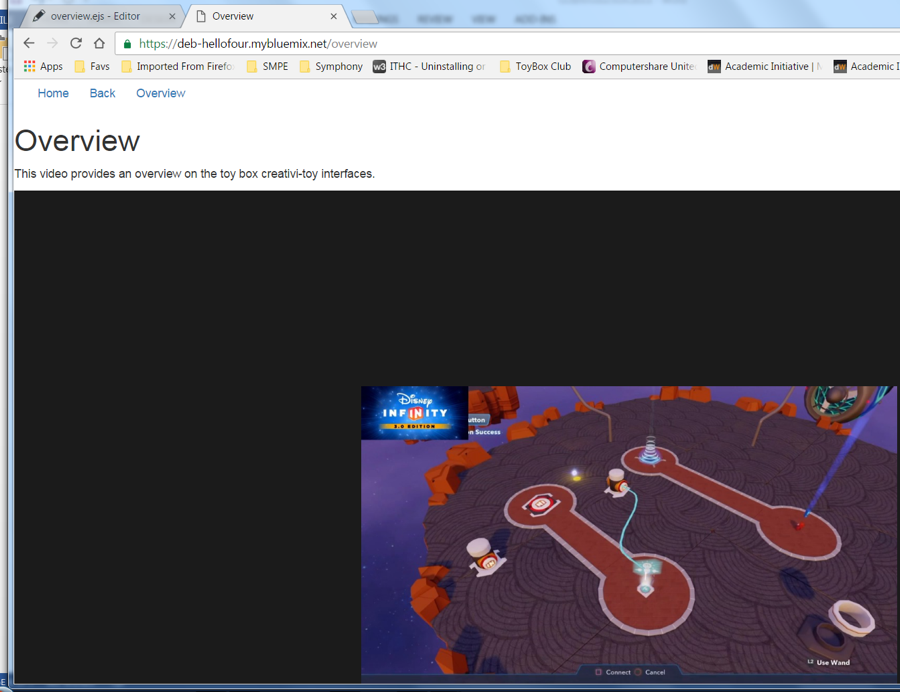
Task: Open the ToyBox Club bookmark folder
Action: (536, 66)
